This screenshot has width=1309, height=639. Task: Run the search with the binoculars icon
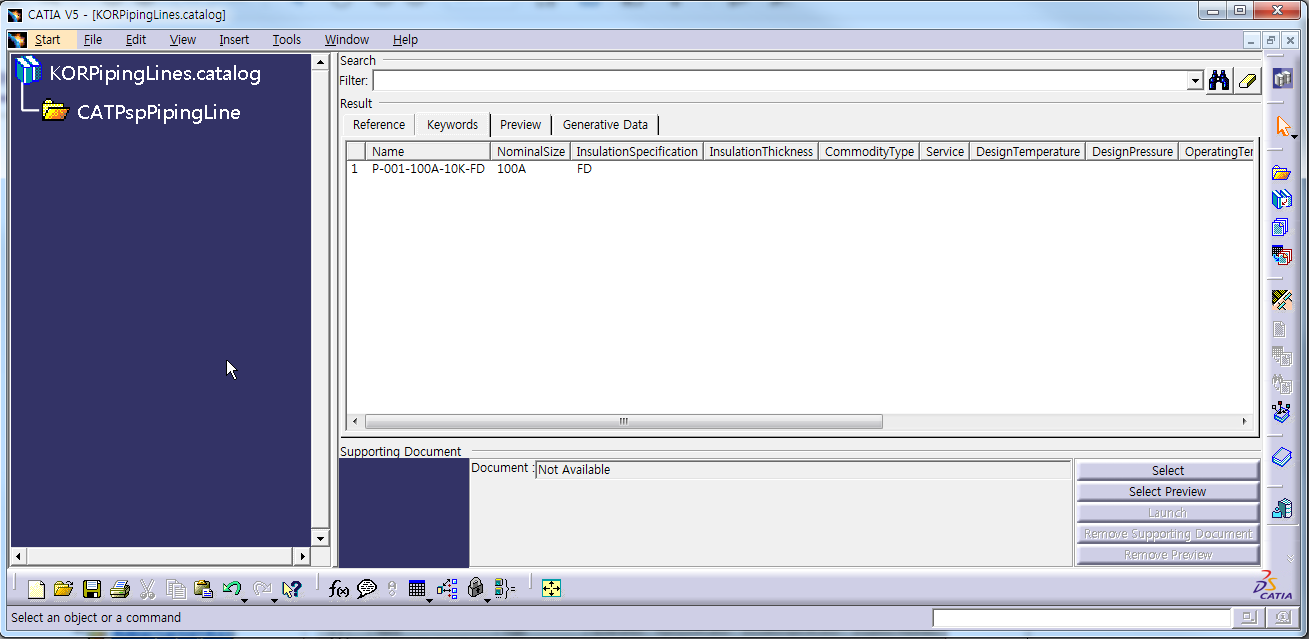(1219, 81)
